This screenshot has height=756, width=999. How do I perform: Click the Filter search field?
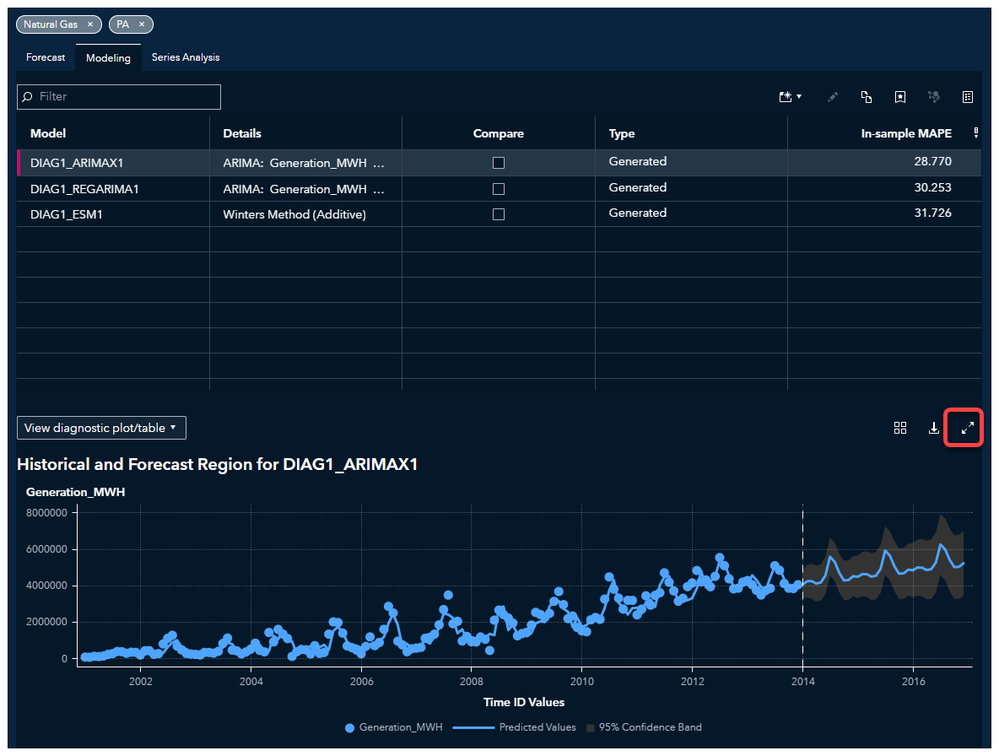tap(119, 97)
